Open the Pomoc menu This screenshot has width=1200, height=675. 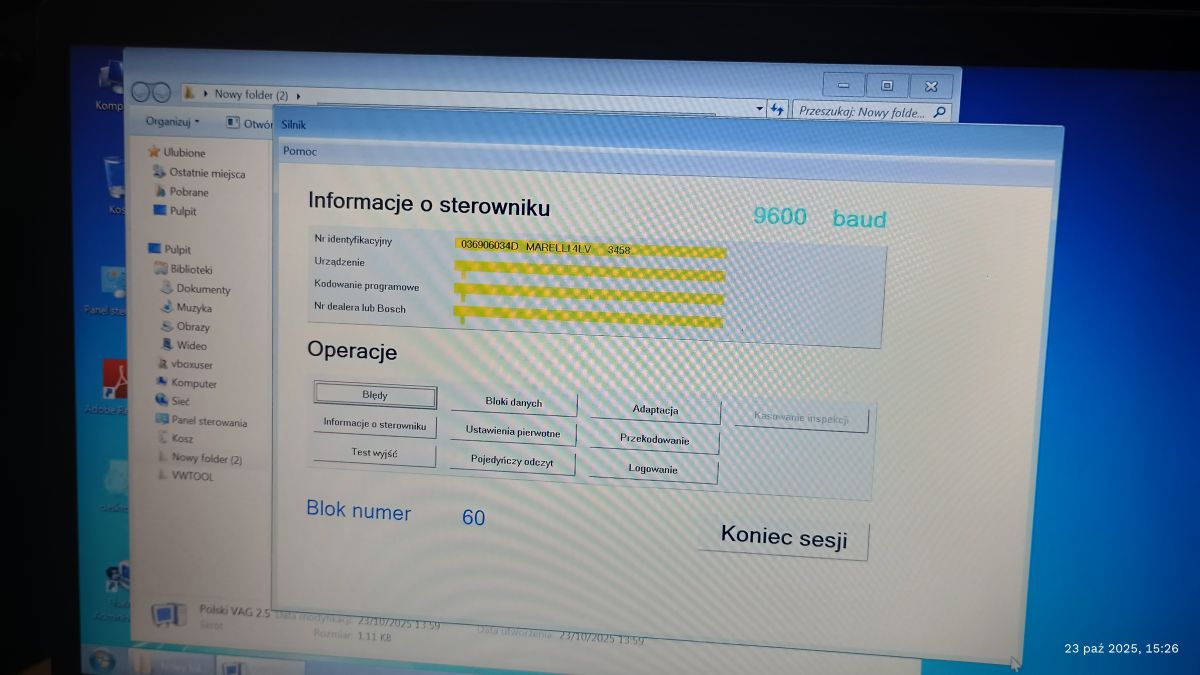pyautogui.click(x=300, y=151)
